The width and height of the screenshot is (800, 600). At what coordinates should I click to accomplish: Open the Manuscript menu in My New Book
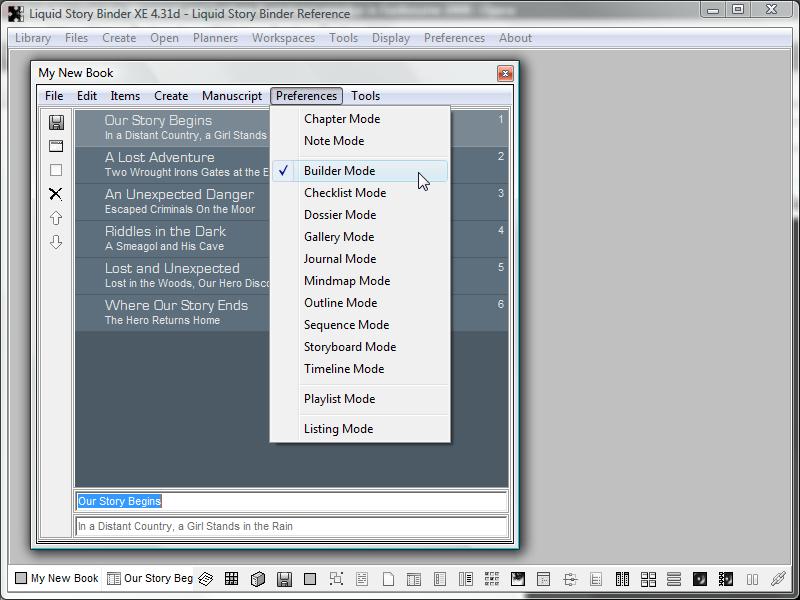coord(232,96)
